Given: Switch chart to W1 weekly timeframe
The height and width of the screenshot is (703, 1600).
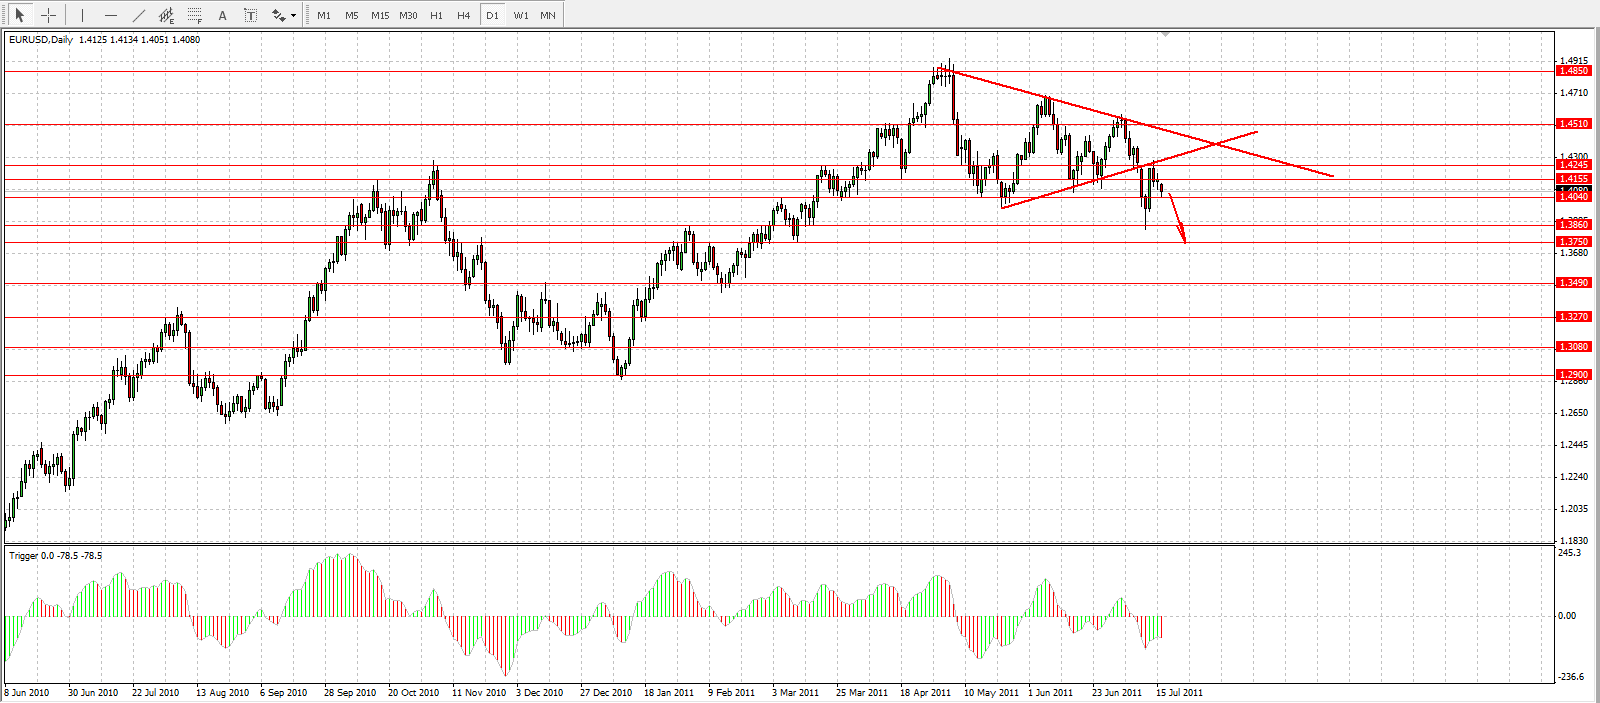Looking at the screenshot, I should pos(521,15).
